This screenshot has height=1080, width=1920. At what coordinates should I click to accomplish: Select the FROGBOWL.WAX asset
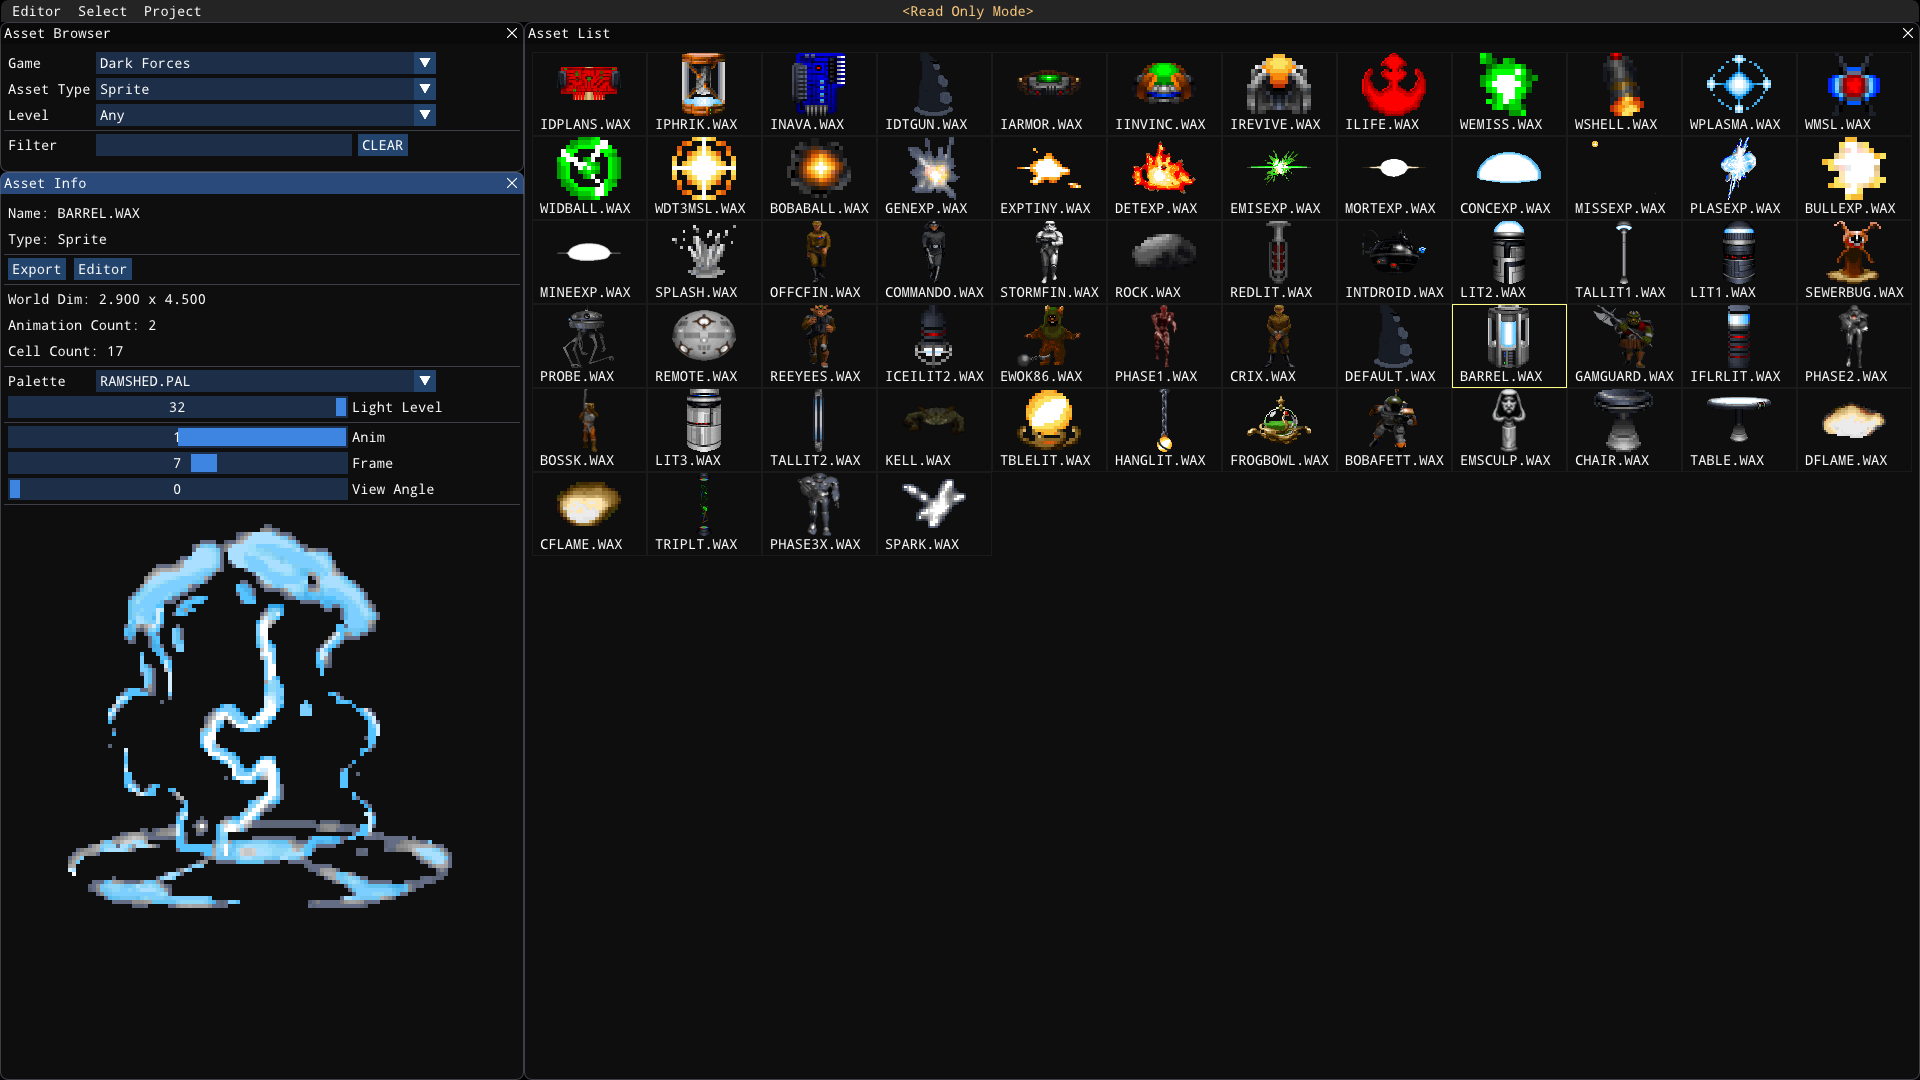pos(1279,430)
